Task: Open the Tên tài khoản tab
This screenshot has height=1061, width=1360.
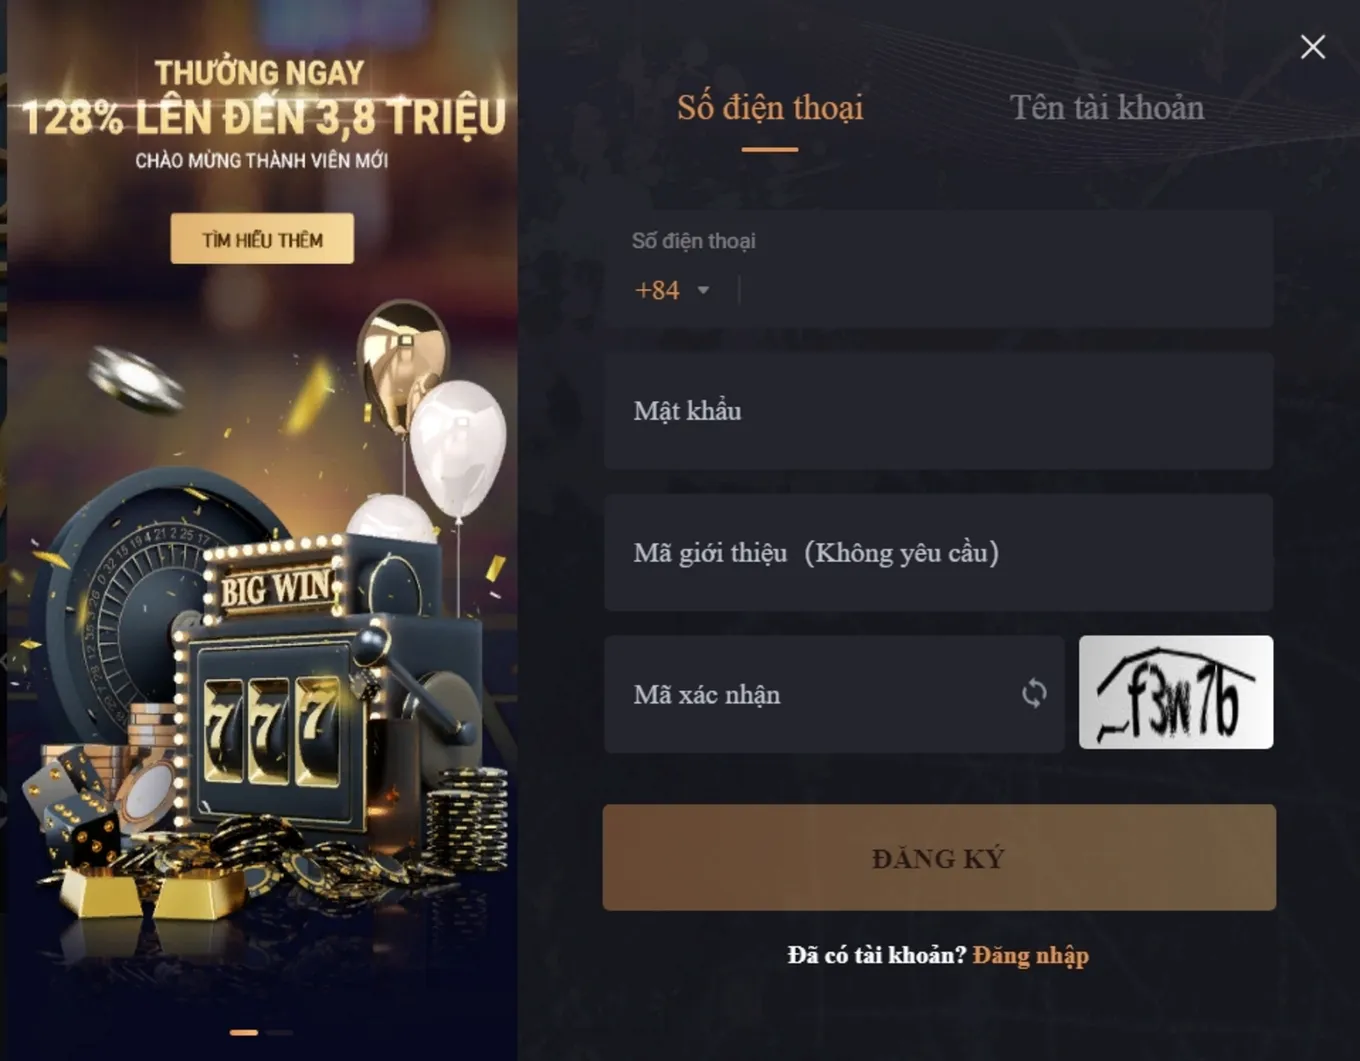Action: (1107, 108)
